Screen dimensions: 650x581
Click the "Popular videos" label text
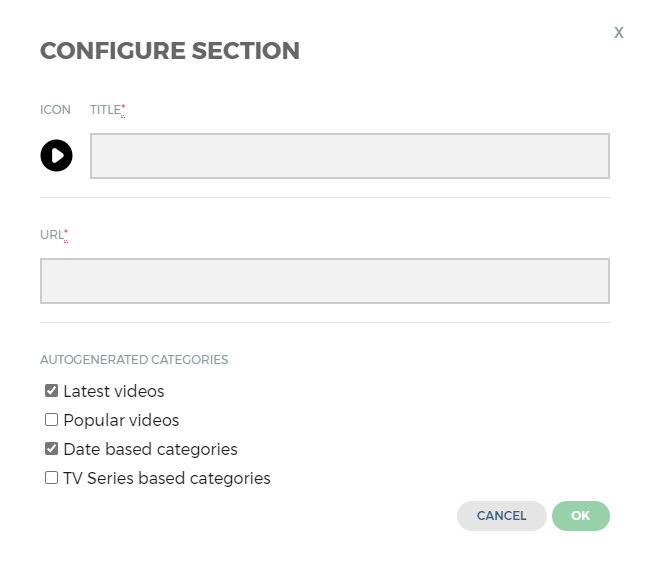point(121,421)
